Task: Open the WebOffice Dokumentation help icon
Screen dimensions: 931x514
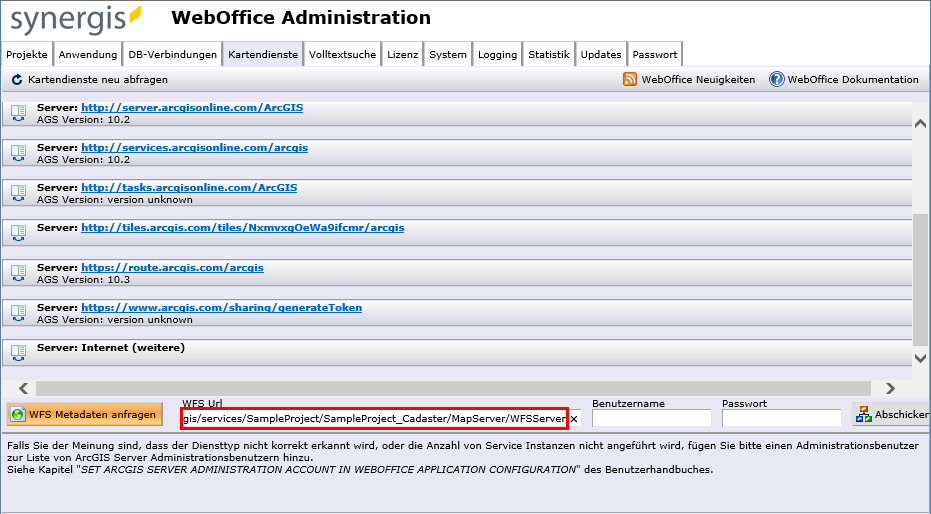Action: coord(777,79)
